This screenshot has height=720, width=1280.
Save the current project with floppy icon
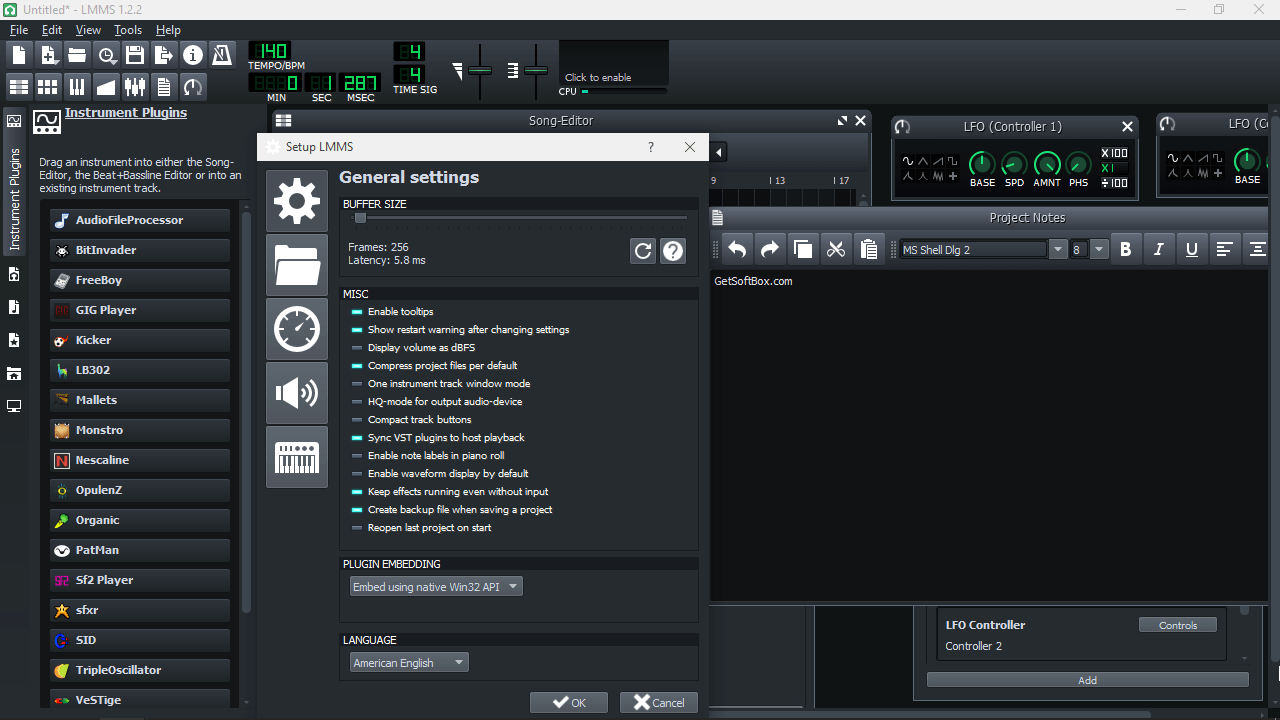pyautogui.click(x=135, y=55)
